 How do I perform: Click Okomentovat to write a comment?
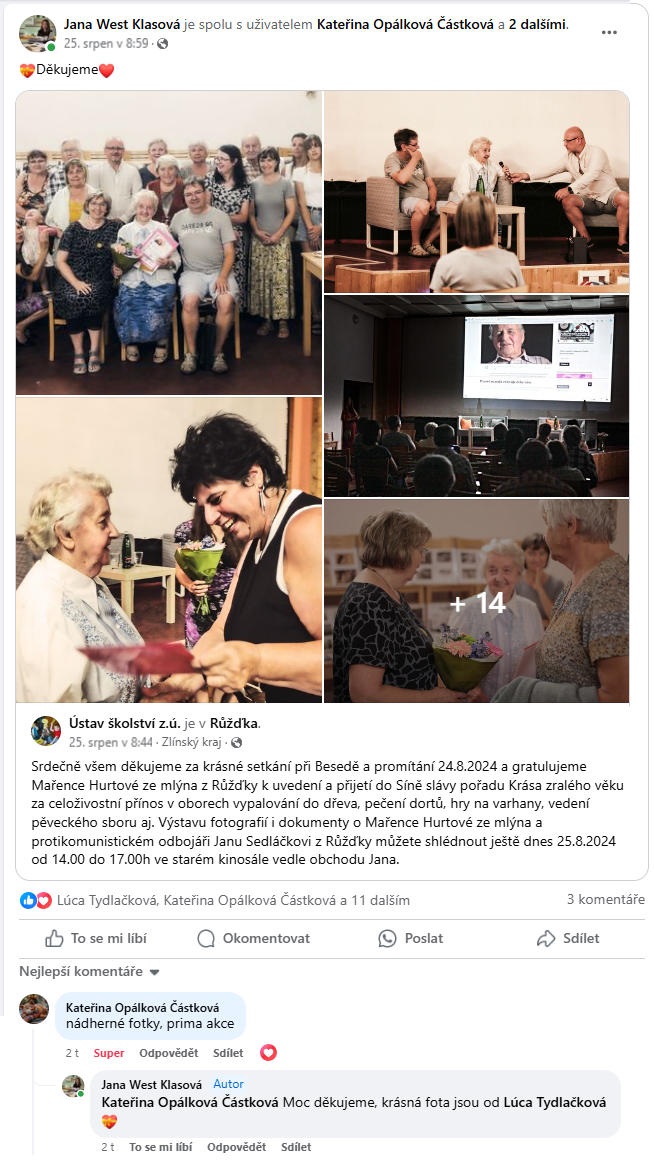tap(253, 938)
